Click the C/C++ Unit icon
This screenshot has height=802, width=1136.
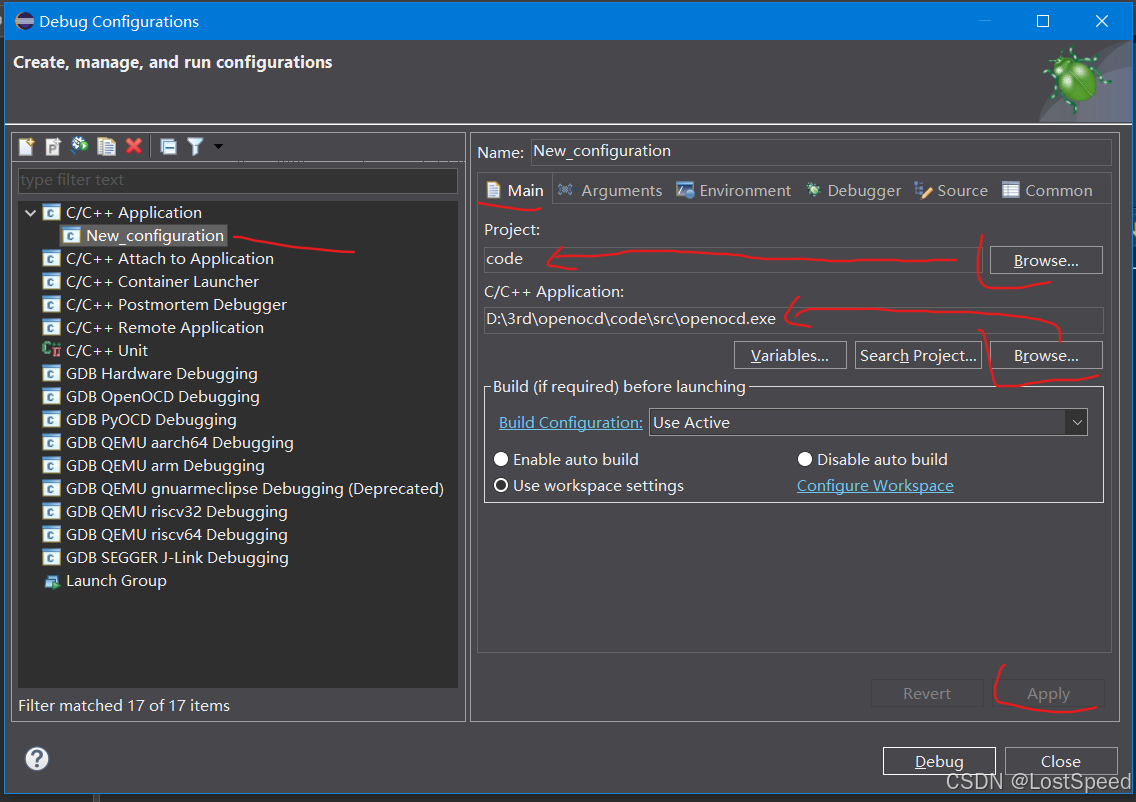pos(51,350)
